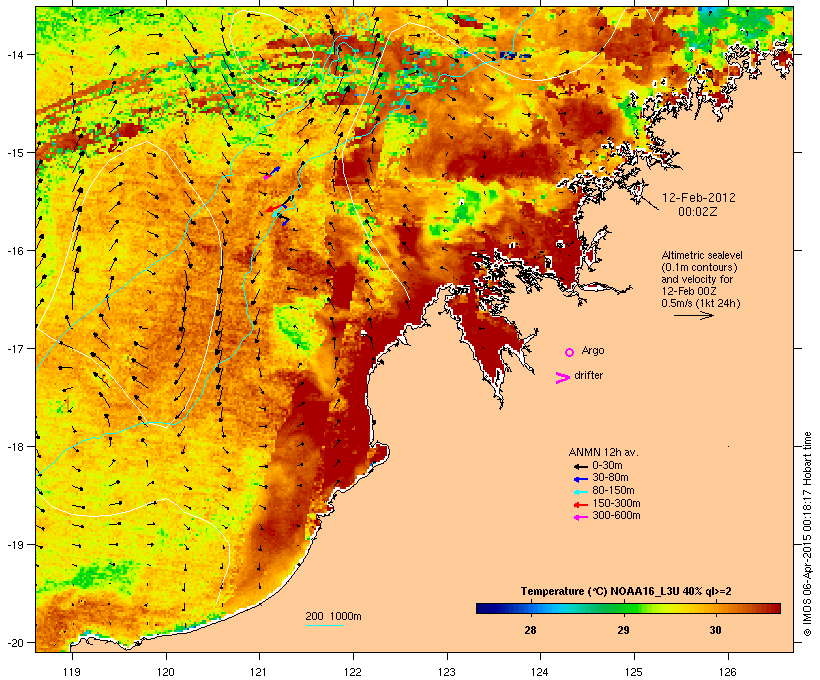Click the '0-30m' depth label
The width and height of the screenshot is (820, 680).
pyautogui.click(x=607, y=466)
